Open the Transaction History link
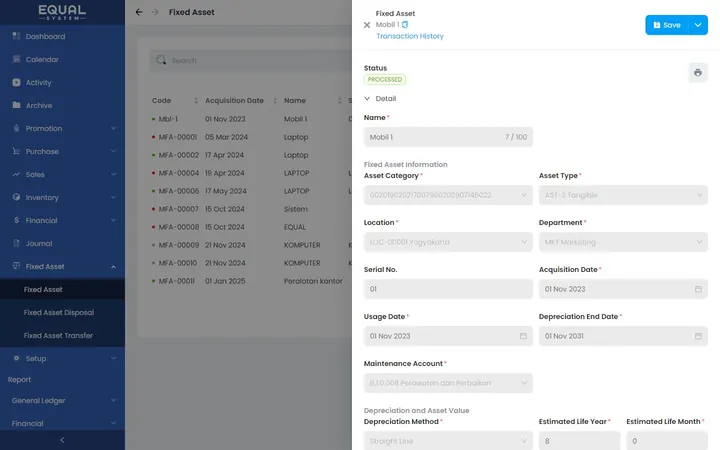The height and width of the screenshot is (450, 720). point(410,36)
